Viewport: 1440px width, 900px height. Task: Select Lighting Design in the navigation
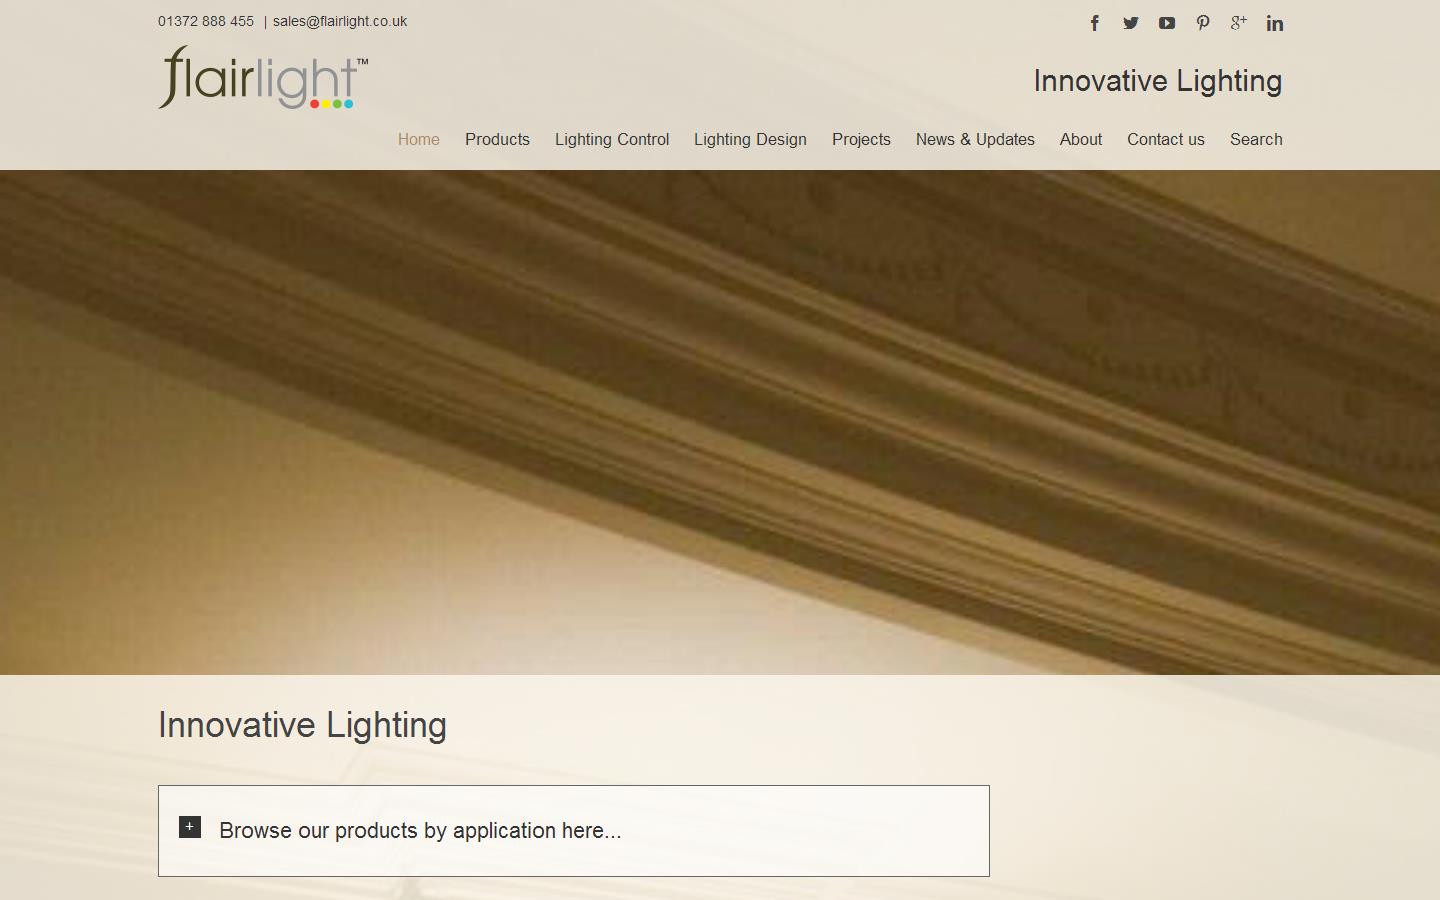[750, 140]
